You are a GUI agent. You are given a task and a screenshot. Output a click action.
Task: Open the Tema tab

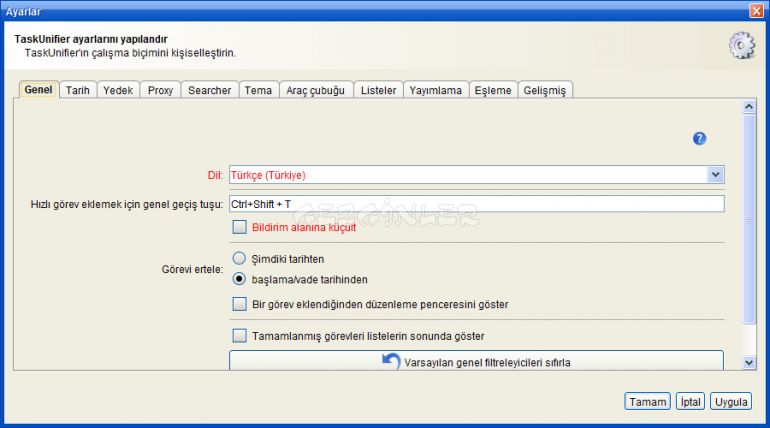point(258,90)
